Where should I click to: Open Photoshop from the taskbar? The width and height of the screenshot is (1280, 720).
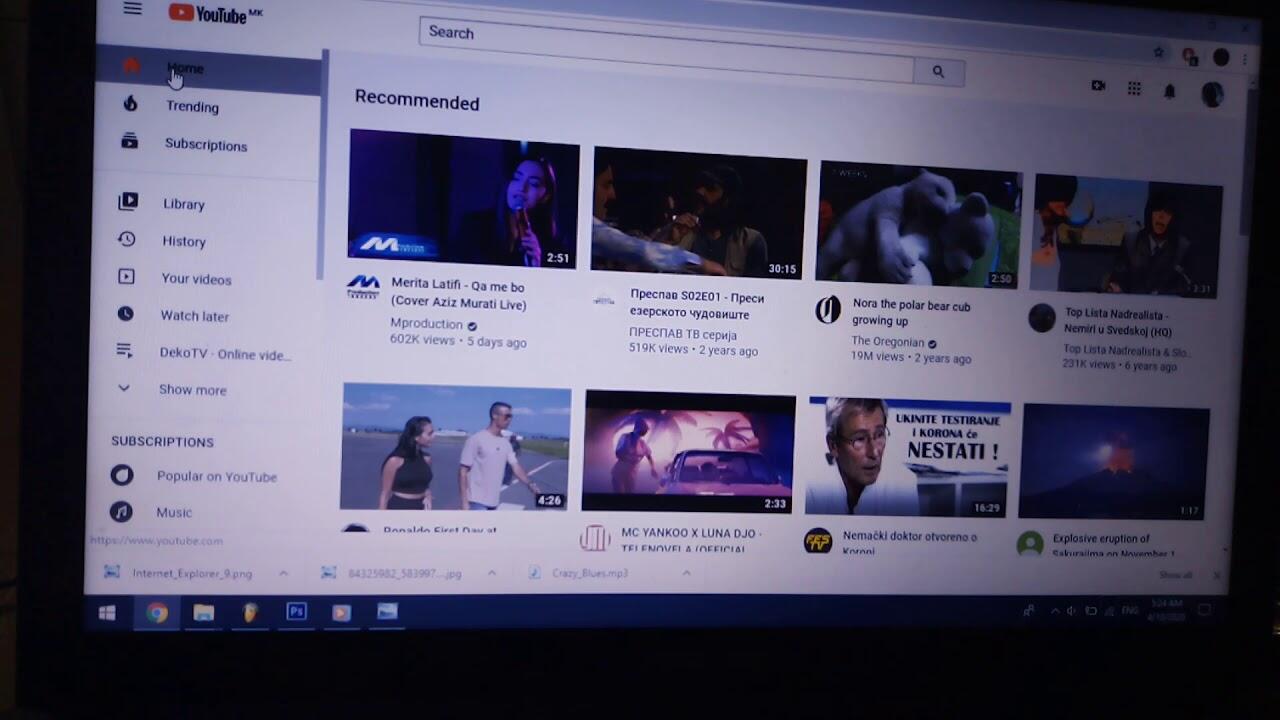click(x=296, y=611)
